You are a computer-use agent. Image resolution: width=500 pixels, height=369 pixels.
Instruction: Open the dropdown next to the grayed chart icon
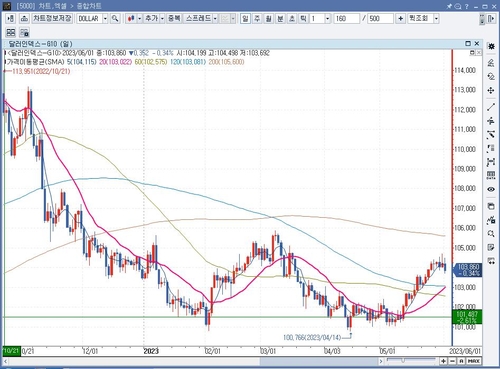233,19
